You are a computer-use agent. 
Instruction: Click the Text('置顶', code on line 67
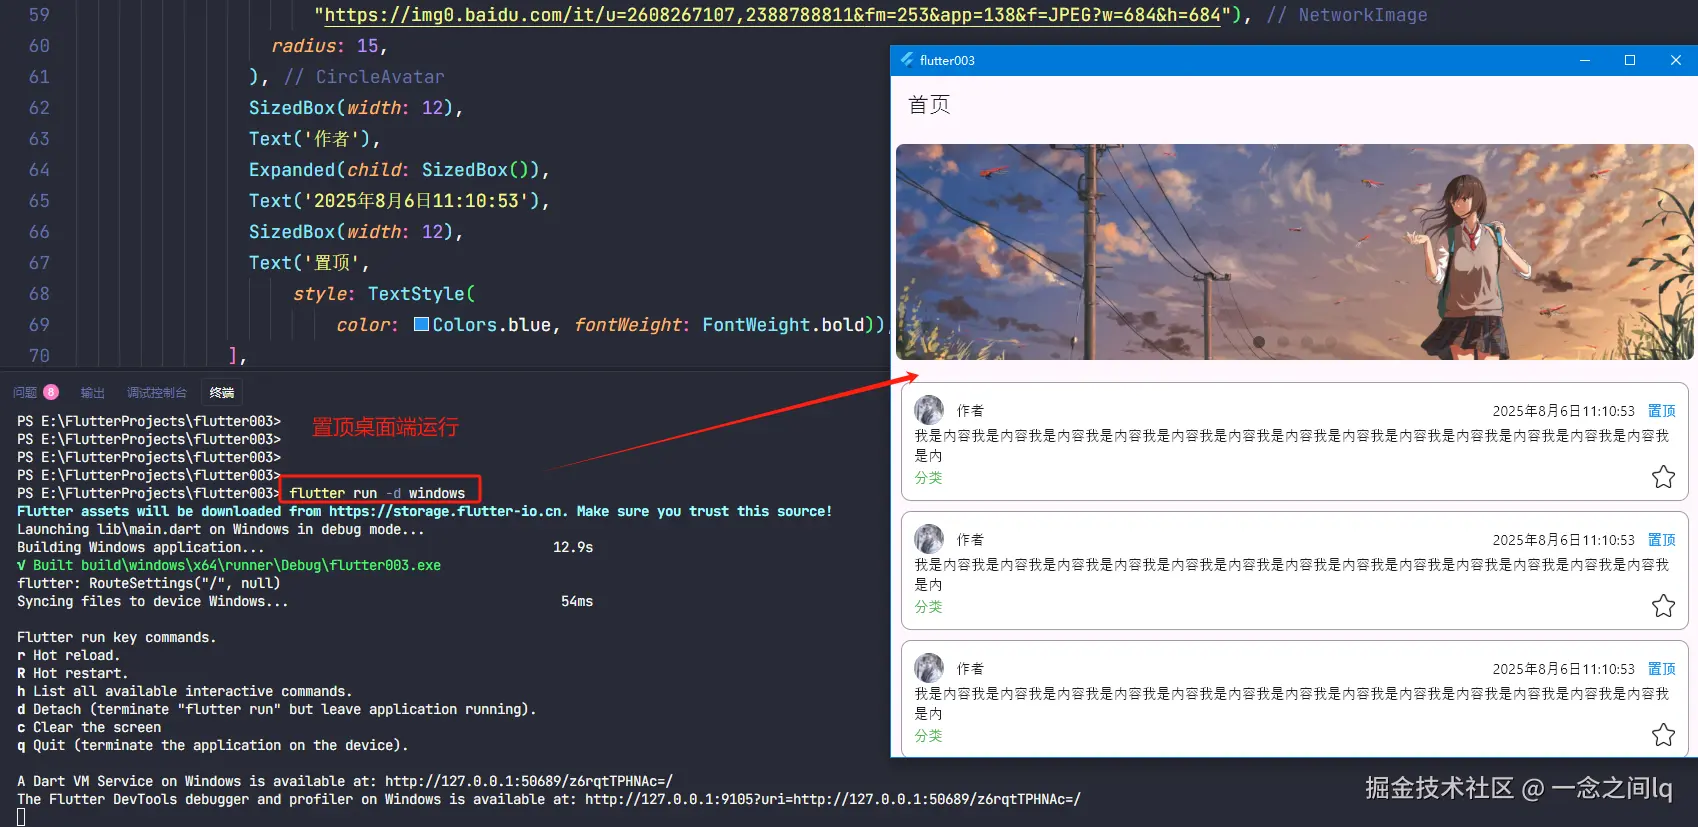[x=309, y=263]
